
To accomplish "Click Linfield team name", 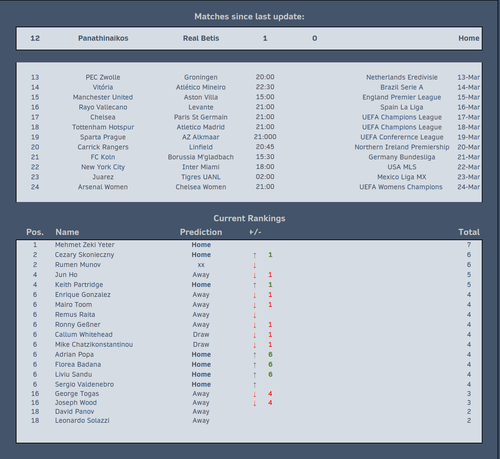I will click(201, 147).
